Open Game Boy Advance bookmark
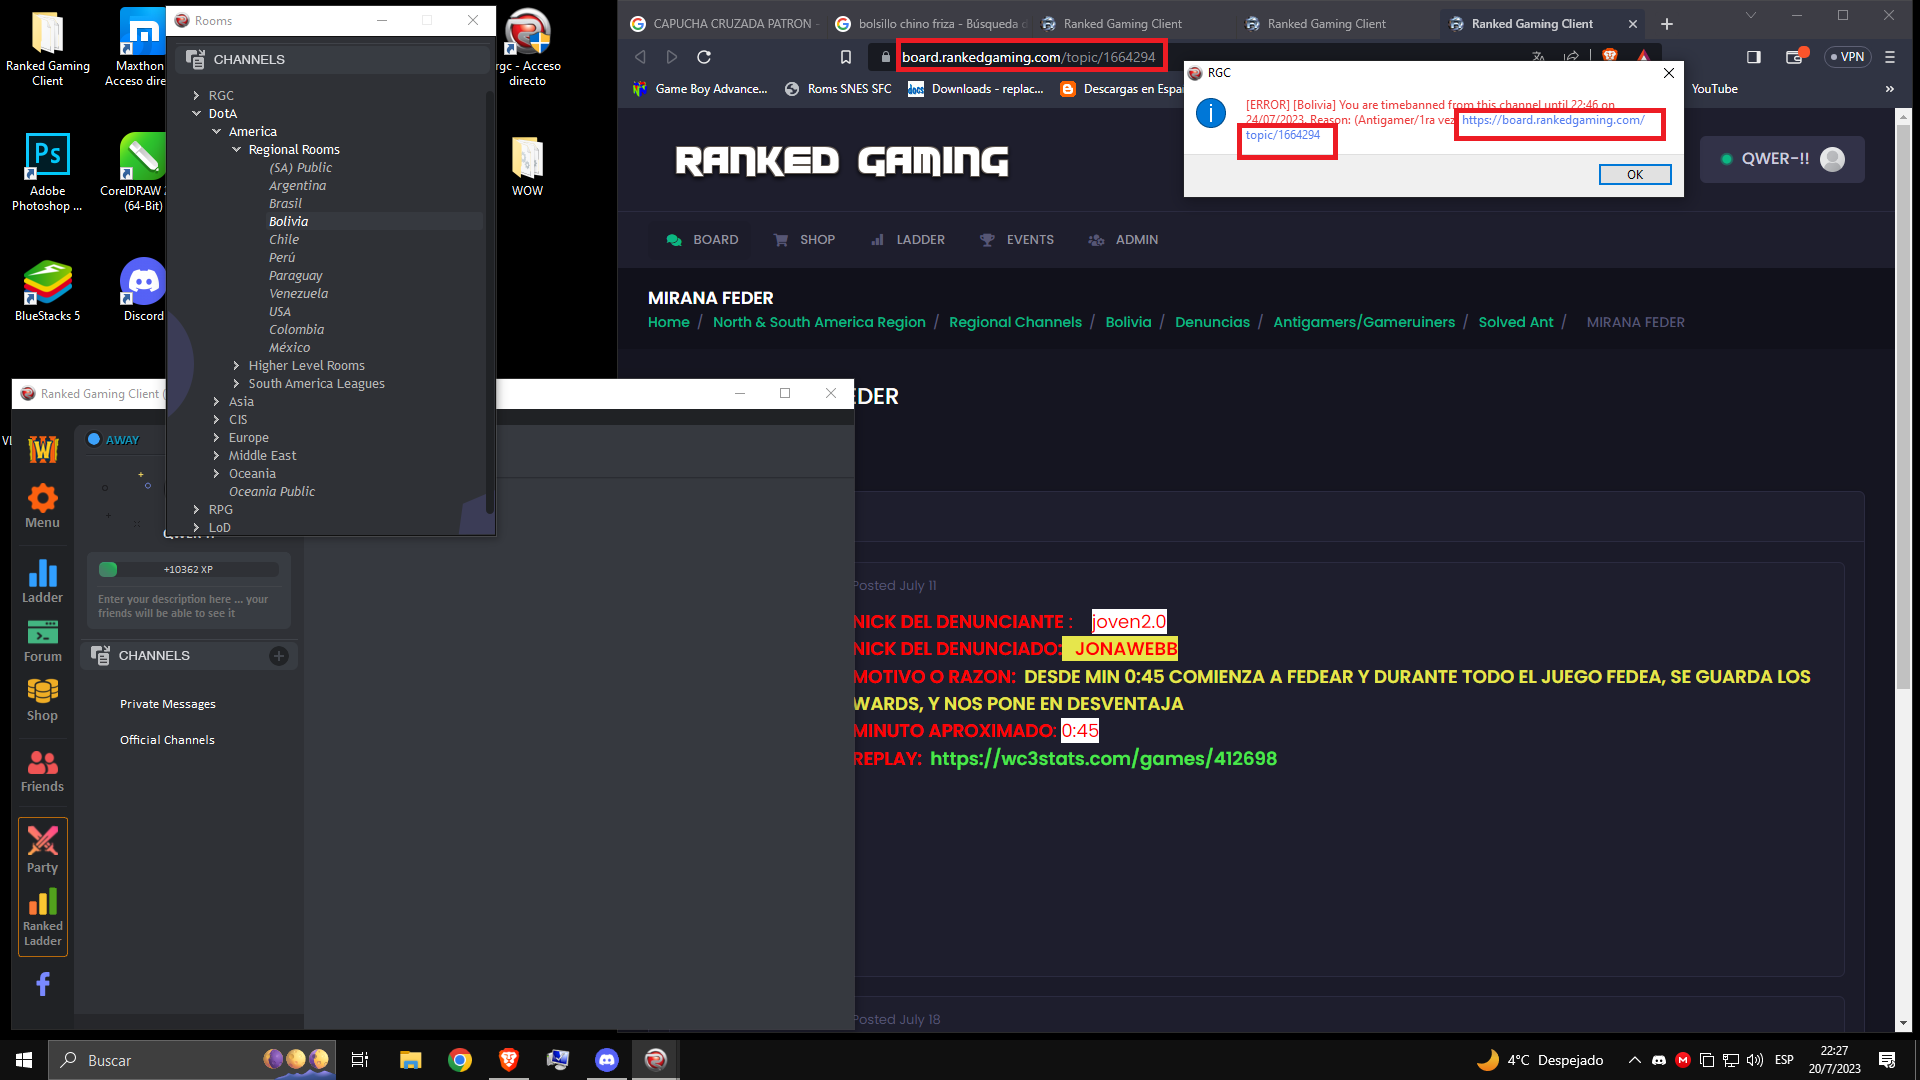The height and width of the screenshot is (1080, 1920). click(x=700, y=89)
